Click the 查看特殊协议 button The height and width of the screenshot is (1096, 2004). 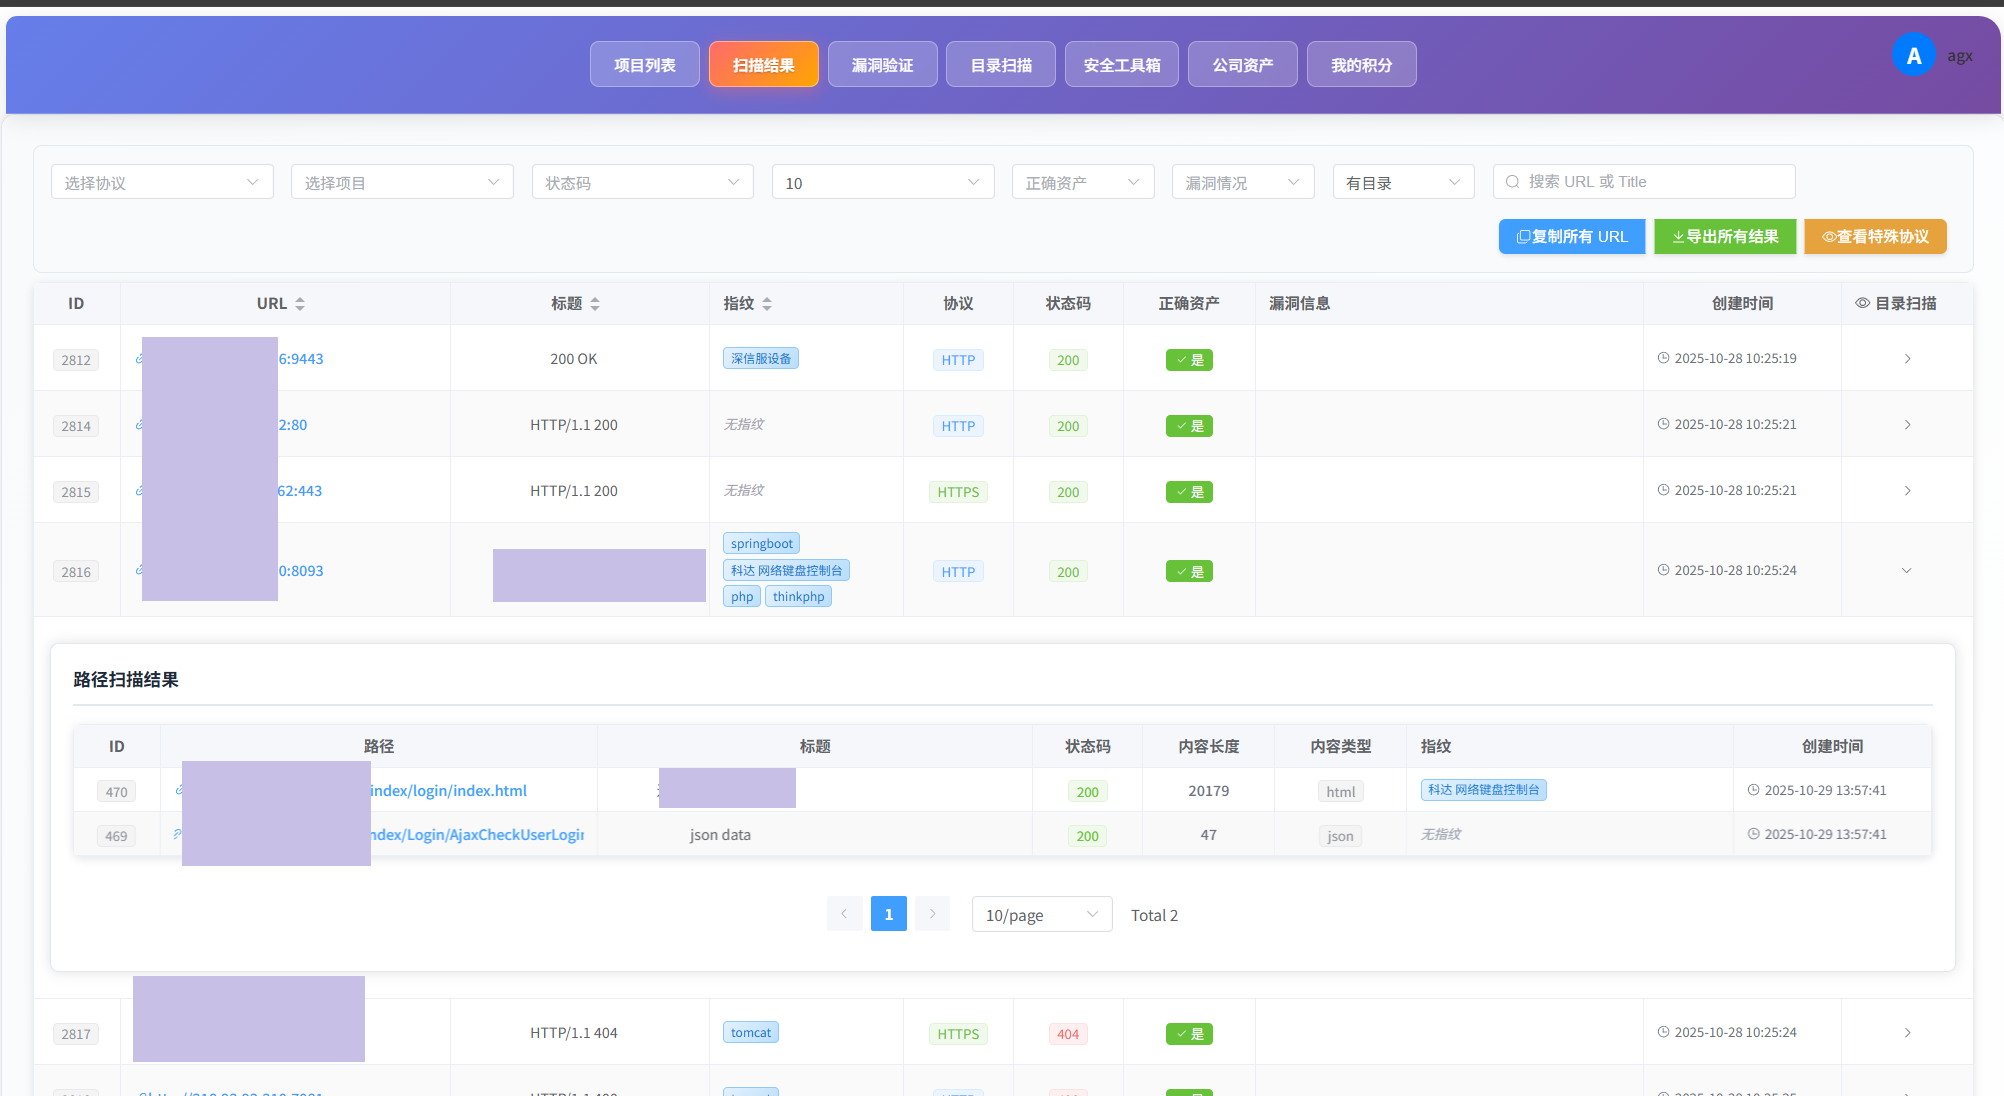tap(1875, 237)
